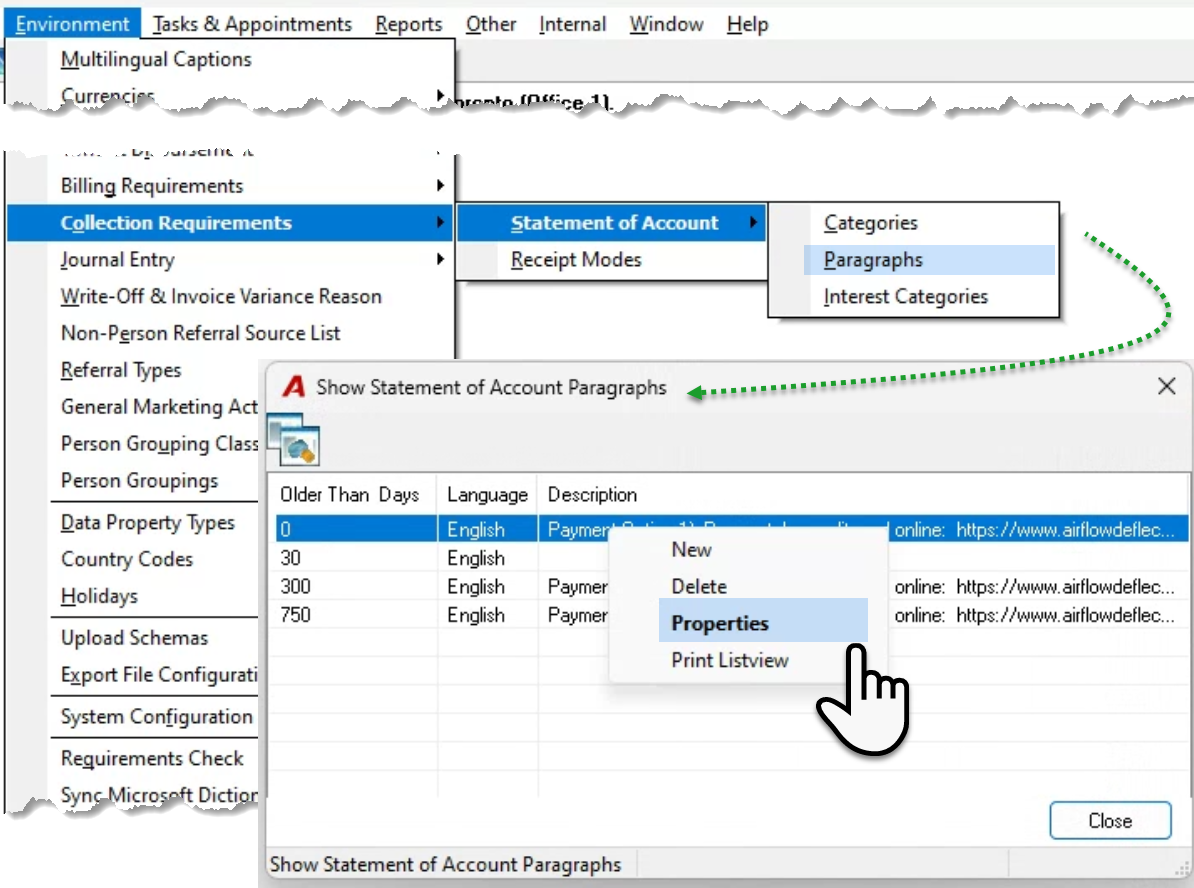Viewport: 1194px width, 888px height.
Task: Click the Close button in the dialog
Action: tap(1109, 821)
